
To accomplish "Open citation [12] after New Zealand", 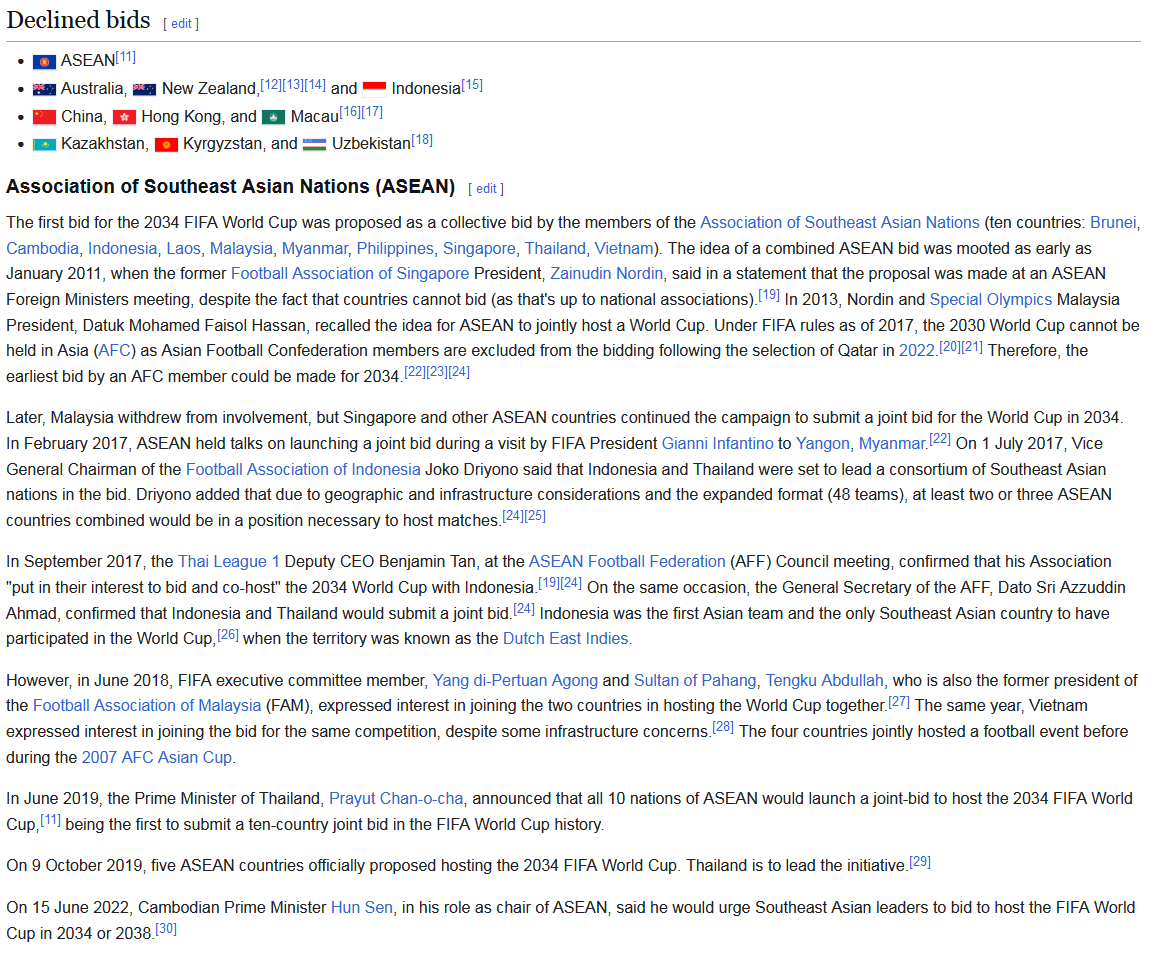I will [271, 85].
